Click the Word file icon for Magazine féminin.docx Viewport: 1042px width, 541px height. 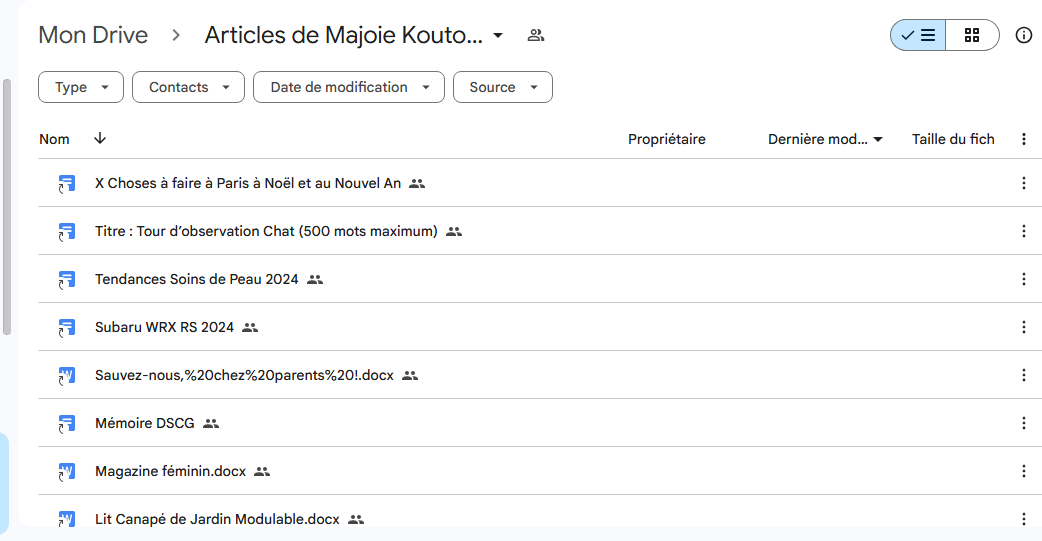pyautogui.click(x=67, y=471)
